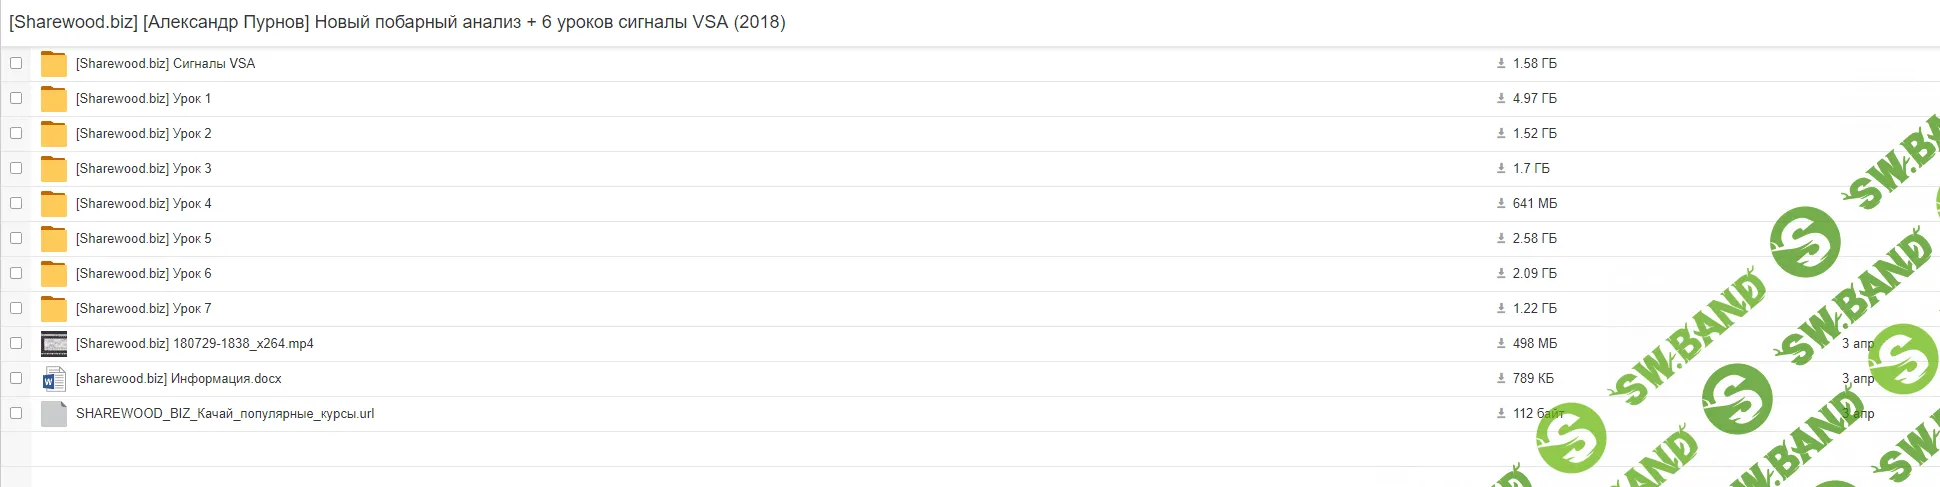Click the blank file icon for the .url file
The image size is (1940, 487).
(54, 414)
